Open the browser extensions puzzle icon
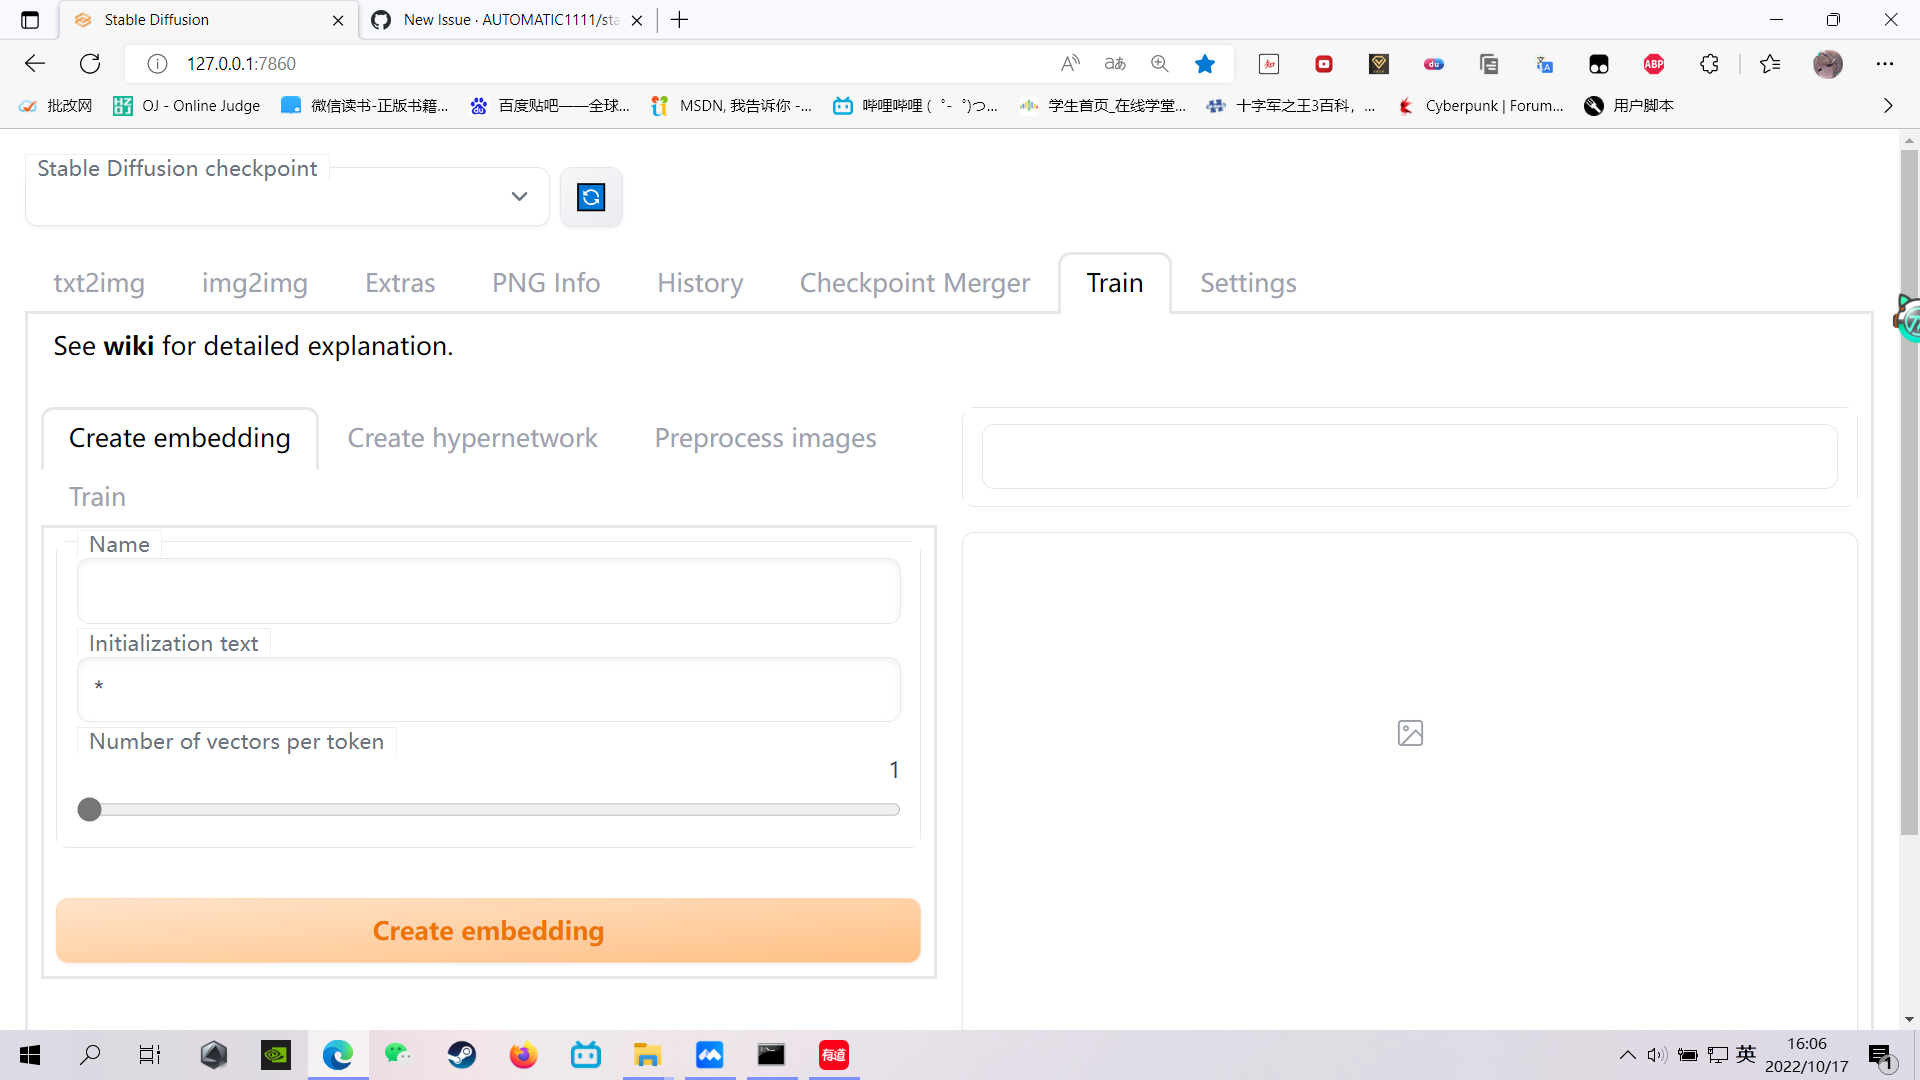This screenshot has height=1080, width=1920. click(x=1709, y=63)
